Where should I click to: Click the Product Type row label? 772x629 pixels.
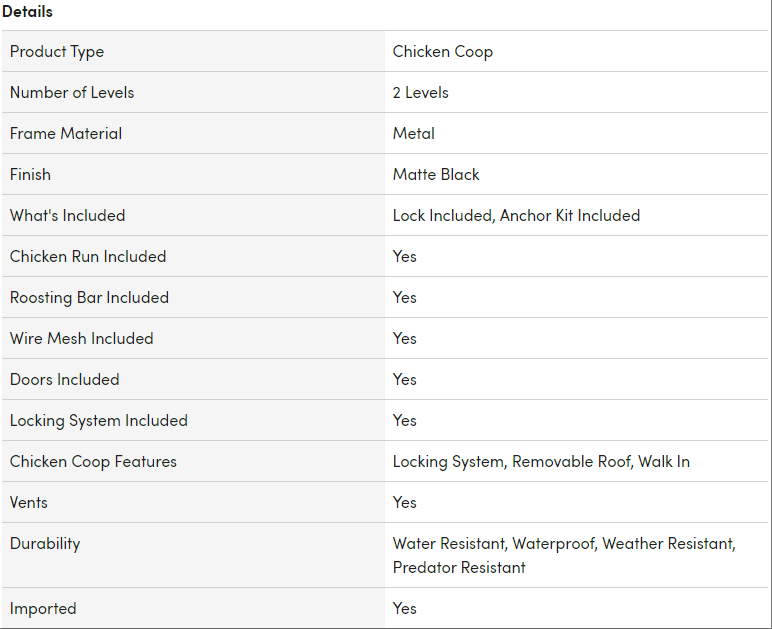(57, 51)
